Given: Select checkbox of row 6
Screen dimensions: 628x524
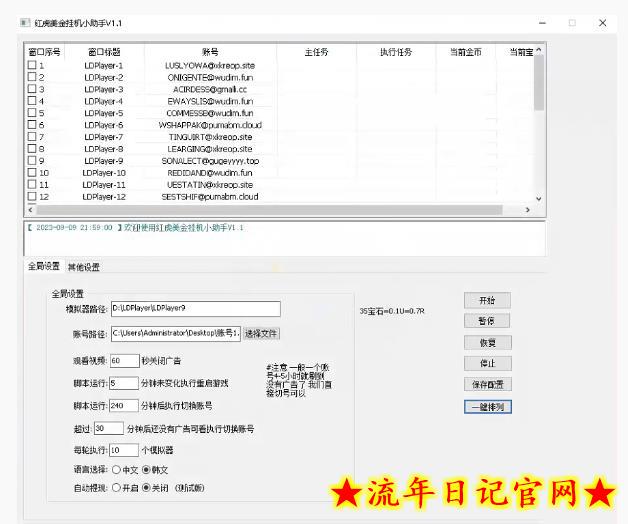Looking at the screenshot, I should point(32,125).
